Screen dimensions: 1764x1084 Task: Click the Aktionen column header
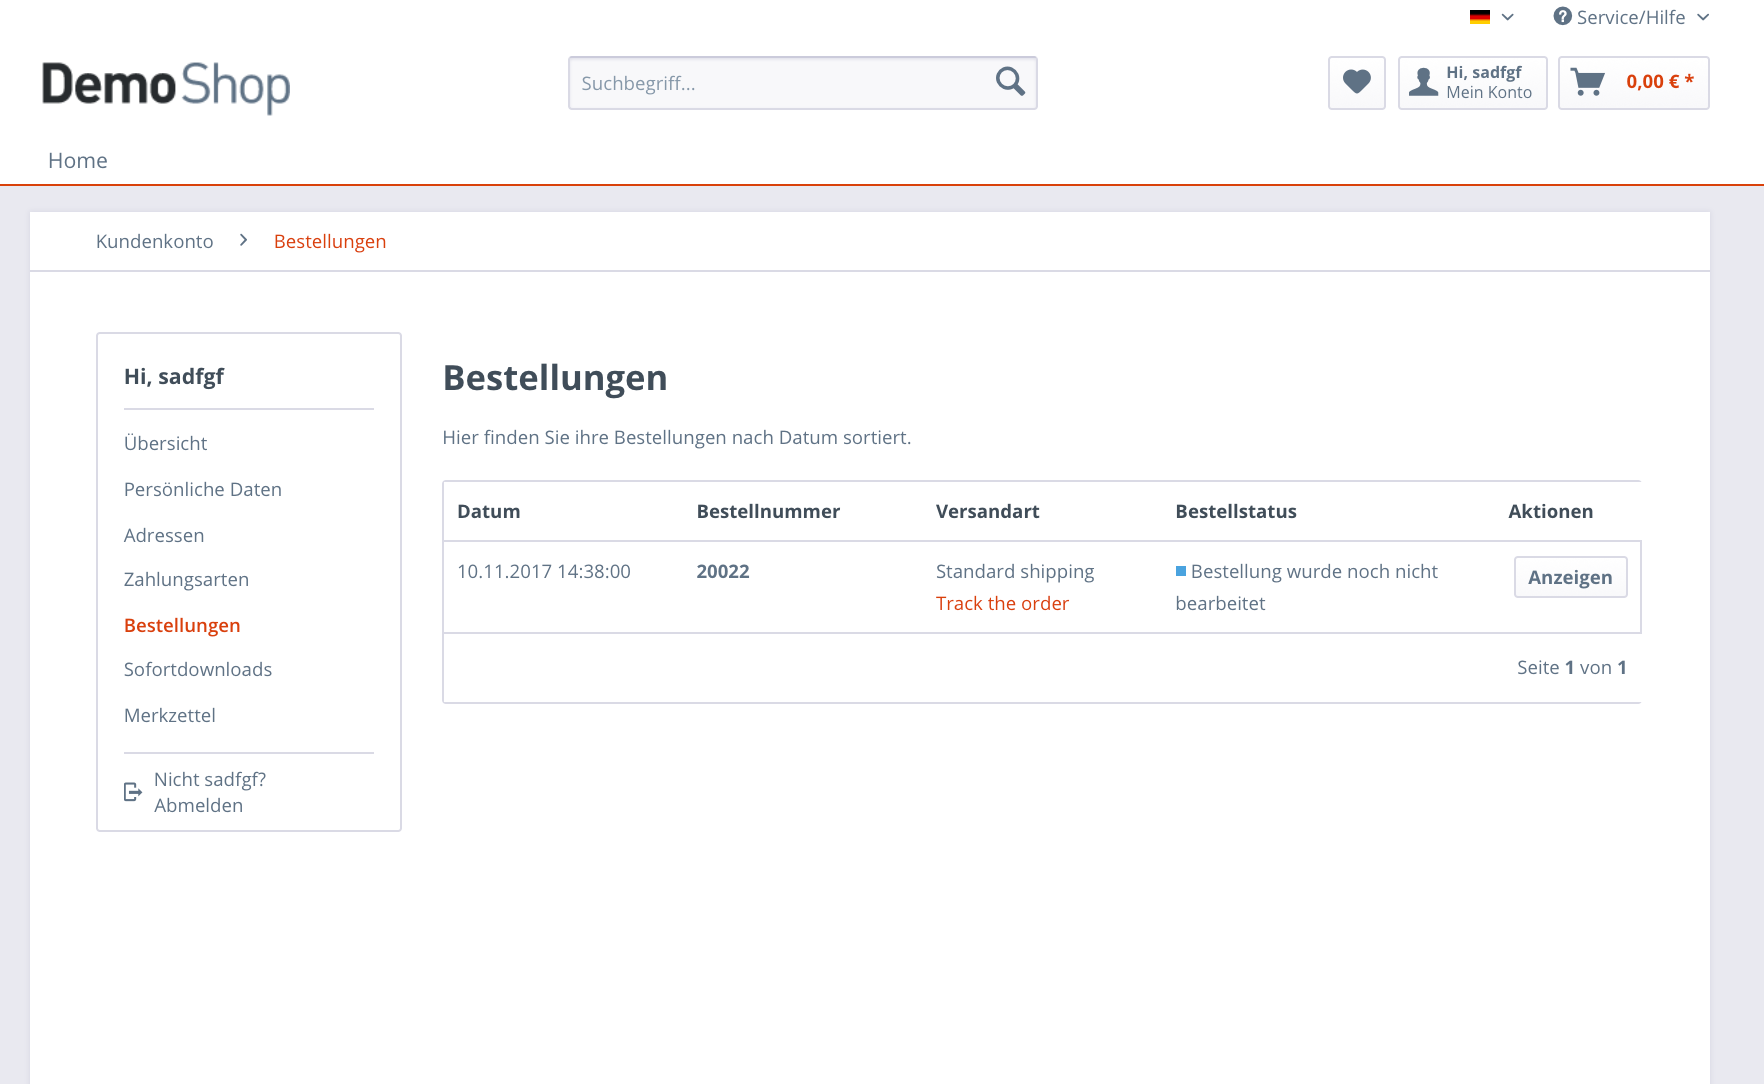pos(1551,511)
